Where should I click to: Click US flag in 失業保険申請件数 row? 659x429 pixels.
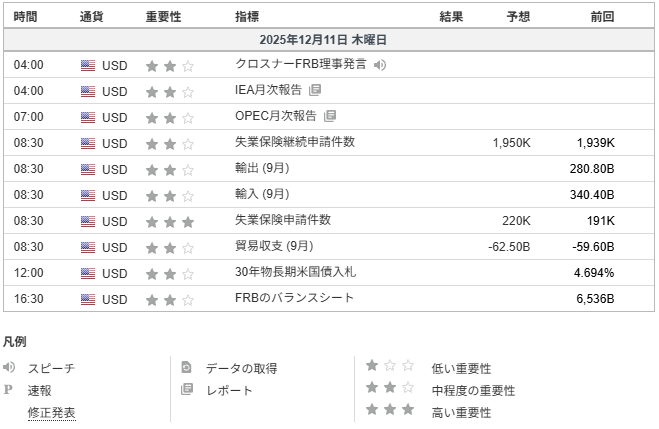point(88,221)
